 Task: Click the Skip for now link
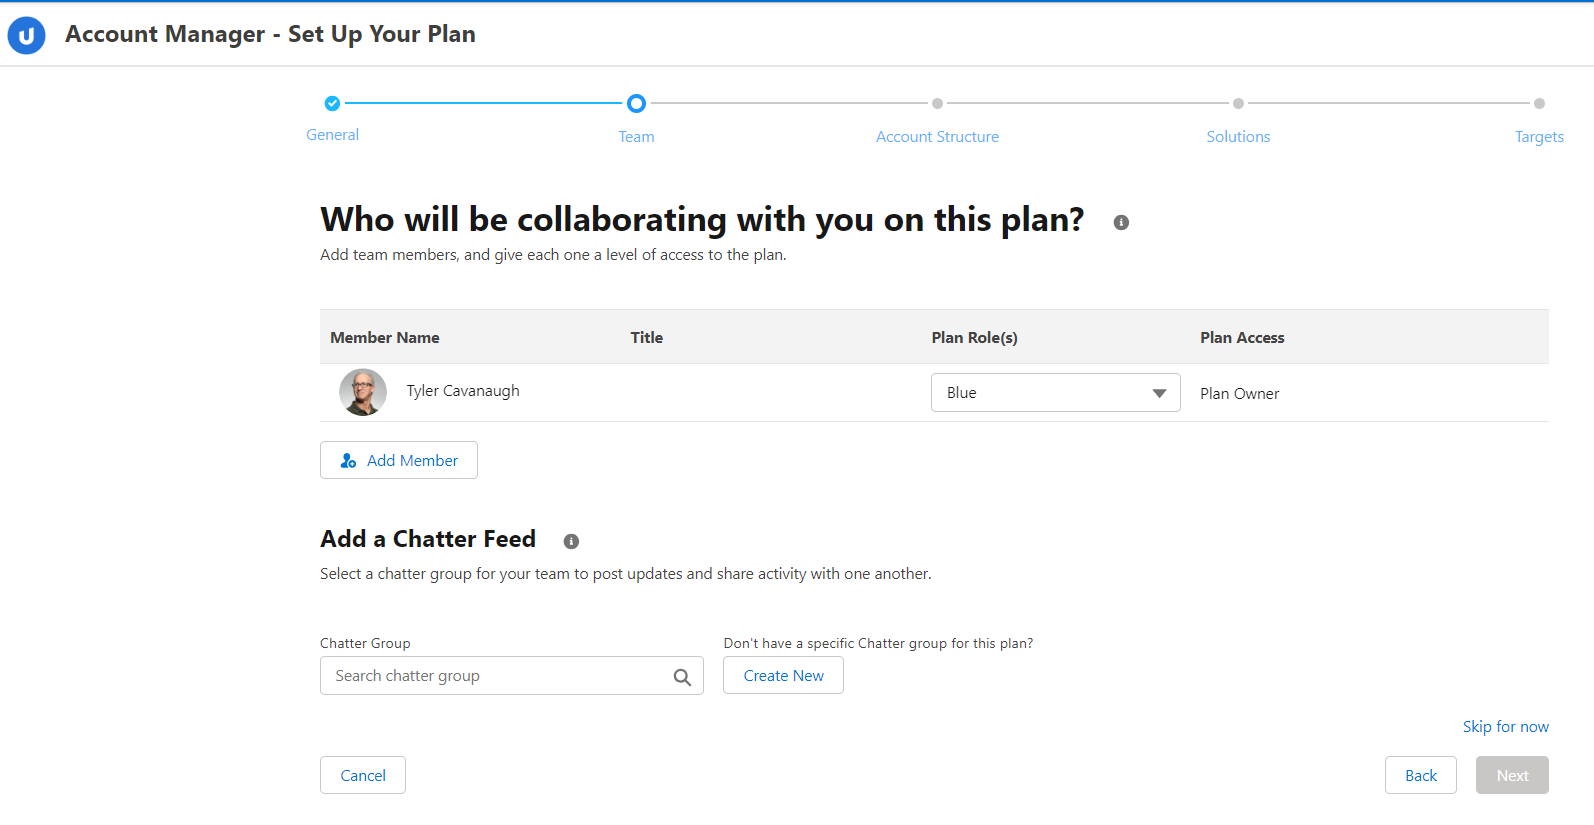1505,727
